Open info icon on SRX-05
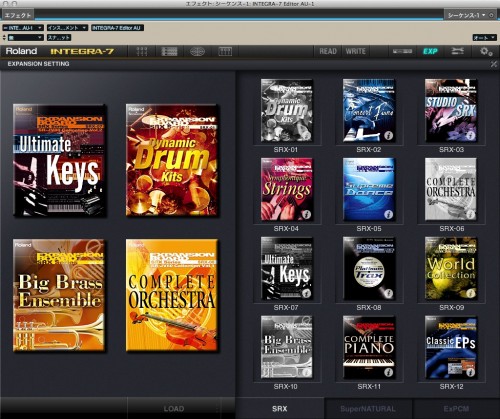The height and width of the screenshot is (419, 500). click(388, 214)
